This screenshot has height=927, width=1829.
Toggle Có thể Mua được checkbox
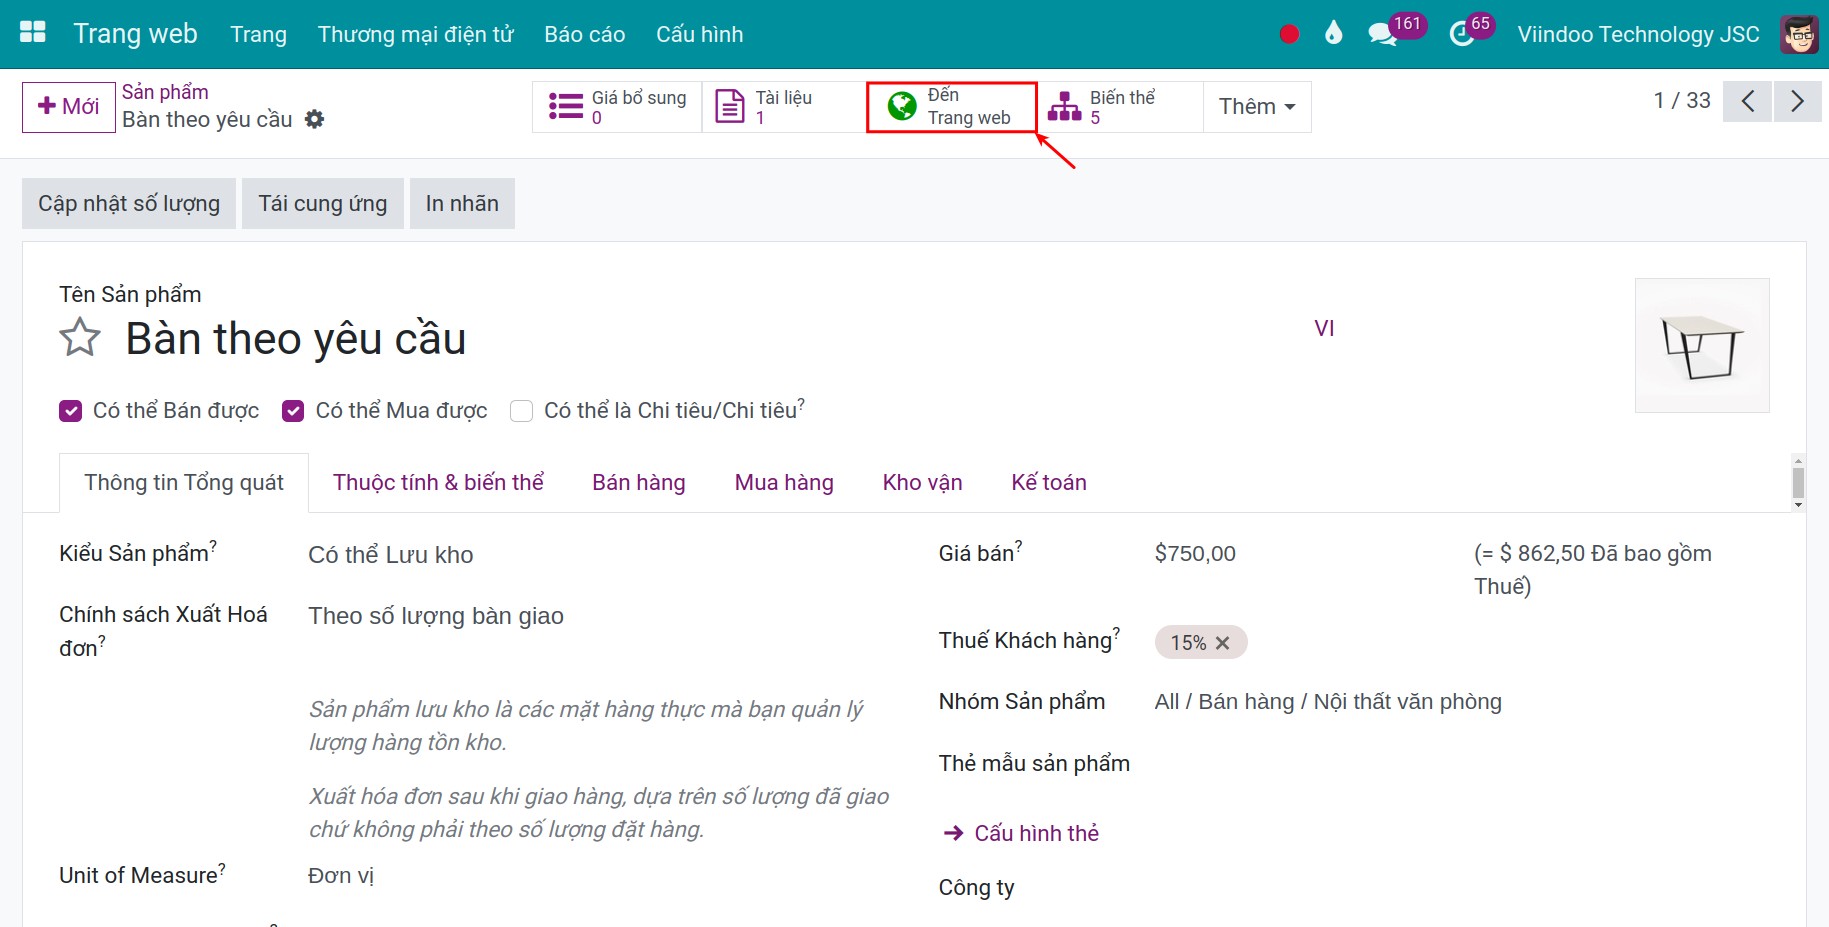point(293,411)
